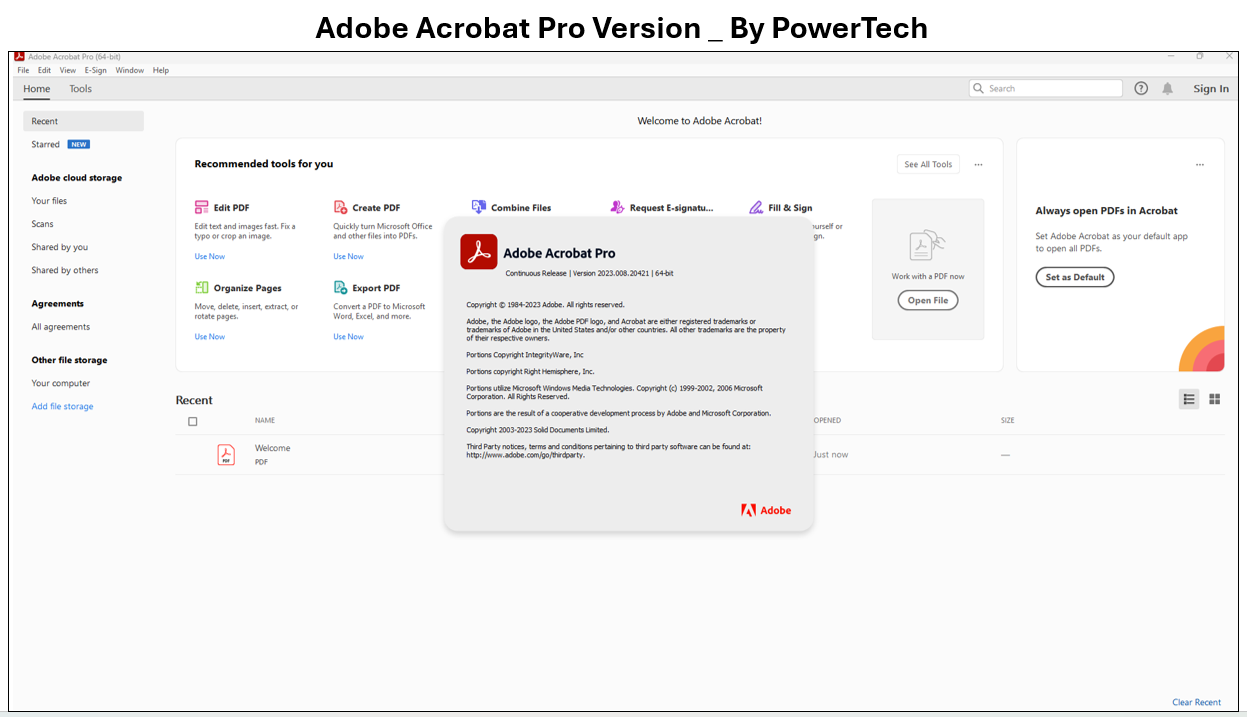Check the notifications bell icon
This screenshot has width=1247, height=717.
point(1167,88)
